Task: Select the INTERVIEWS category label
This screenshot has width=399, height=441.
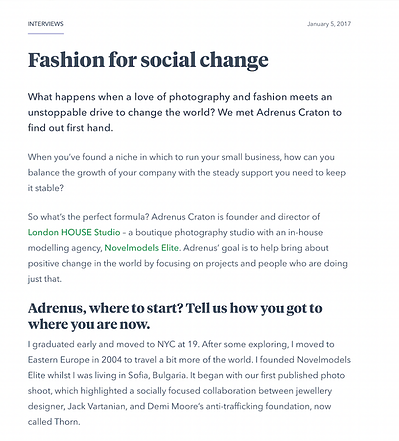Action: [46, 24]
